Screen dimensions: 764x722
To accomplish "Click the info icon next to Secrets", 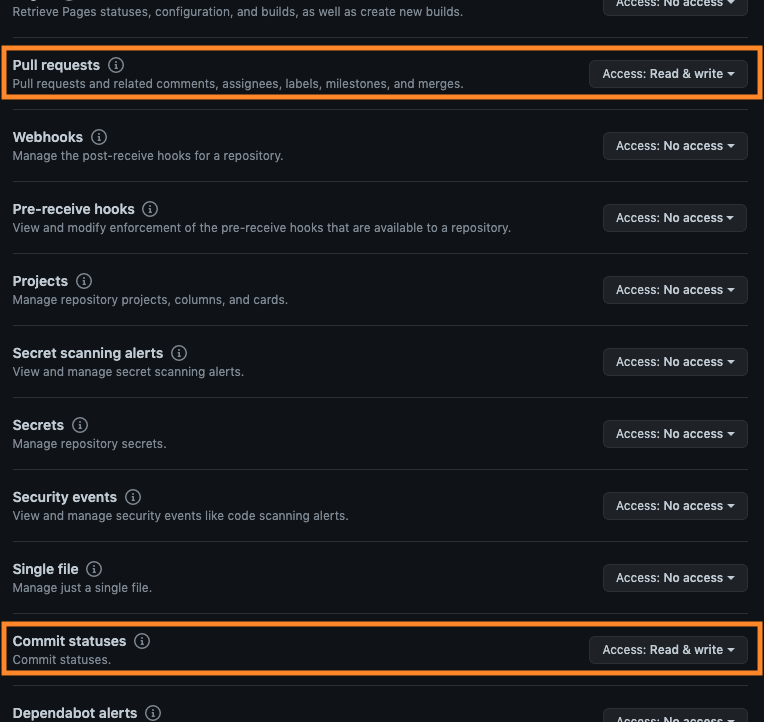I will [80, 425].
